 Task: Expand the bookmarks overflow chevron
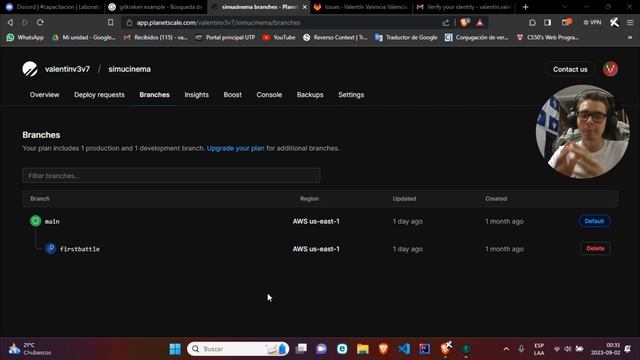[x=630, y=37]
